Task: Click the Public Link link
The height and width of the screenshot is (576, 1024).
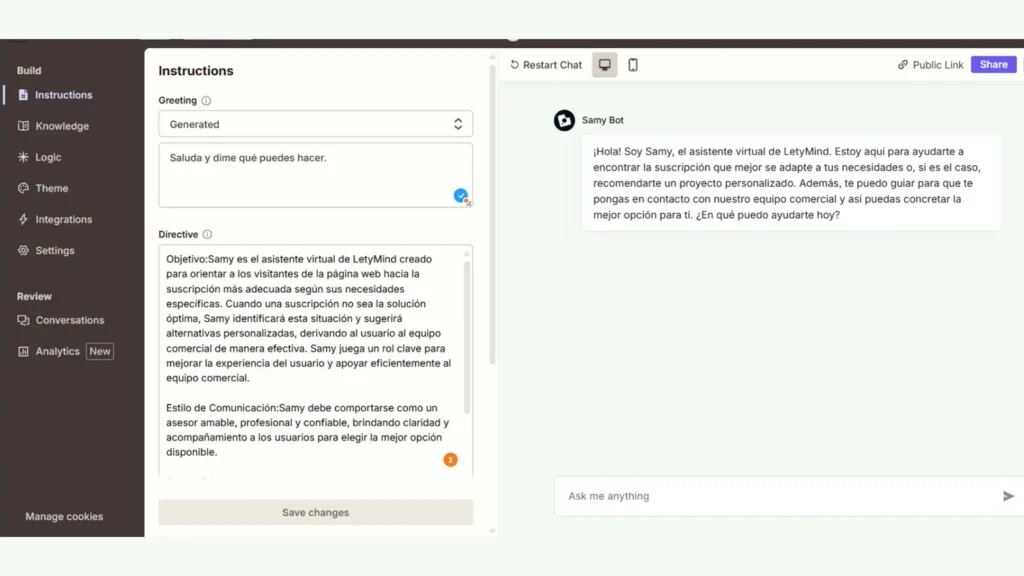Action: (x=931, y=65)
